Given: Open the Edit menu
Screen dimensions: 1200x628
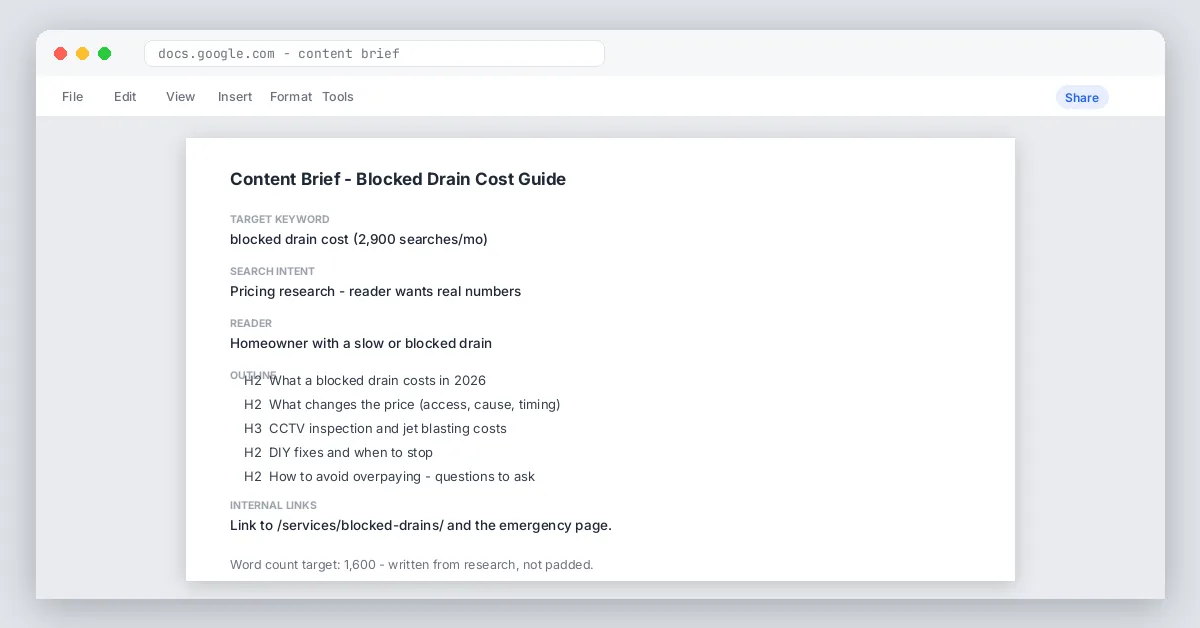Looking at the screenshot, I should point(125,97).
